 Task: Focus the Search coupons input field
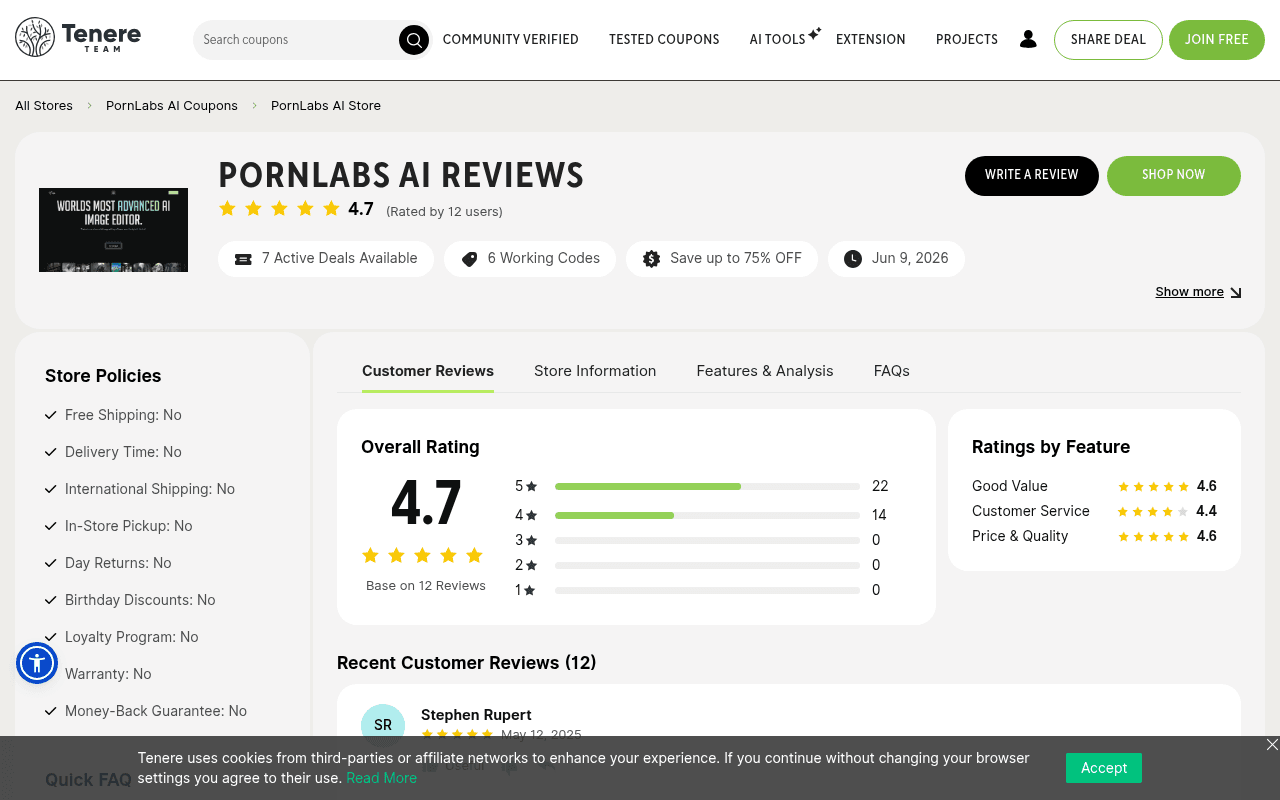click(x=297, y=40)
